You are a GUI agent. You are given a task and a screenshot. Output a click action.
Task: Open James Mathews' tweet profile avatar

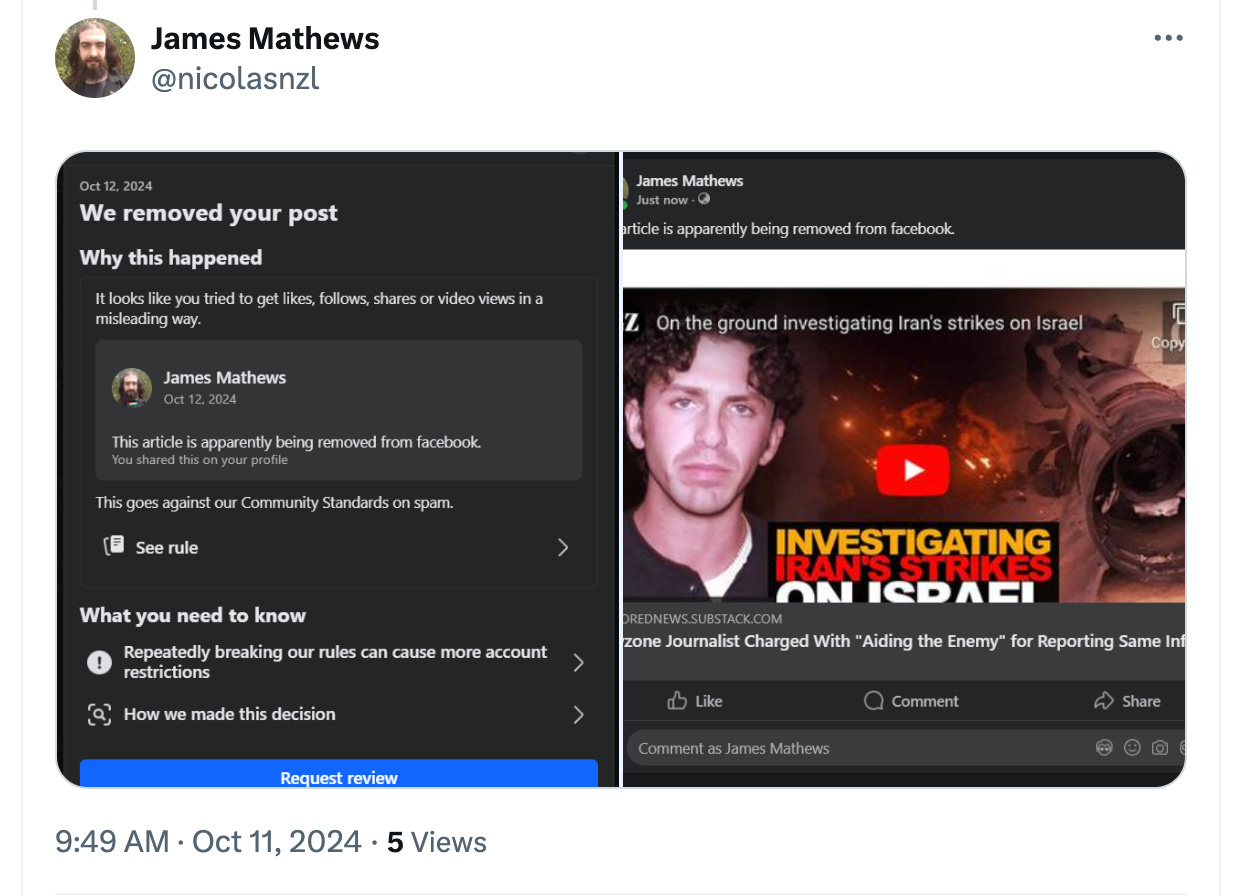point(95,57)
